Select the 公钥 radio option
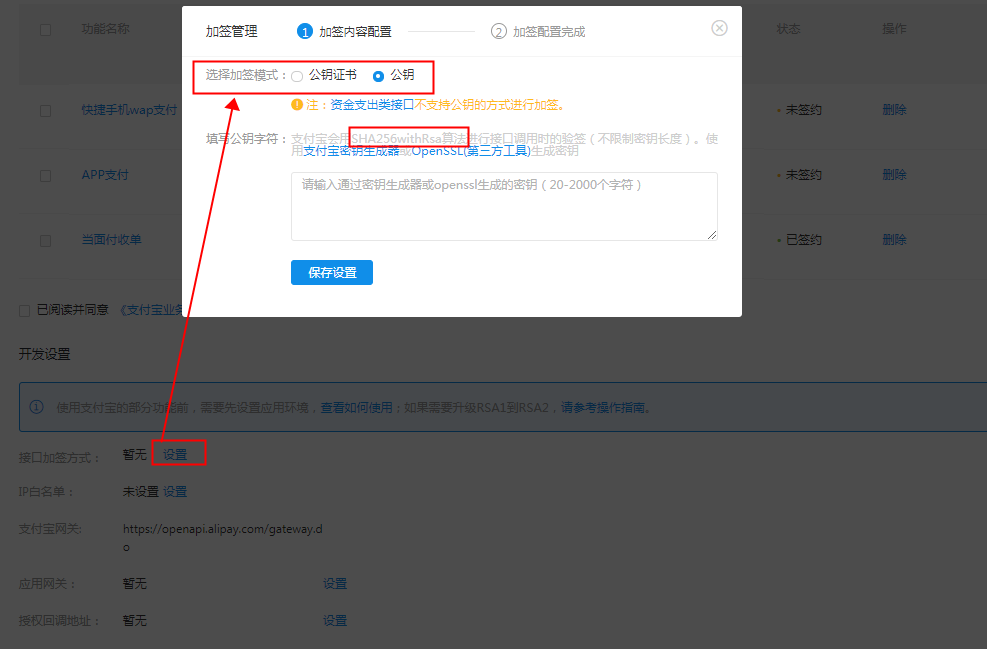Screen dimensions: 987x649 coord(378,76)
